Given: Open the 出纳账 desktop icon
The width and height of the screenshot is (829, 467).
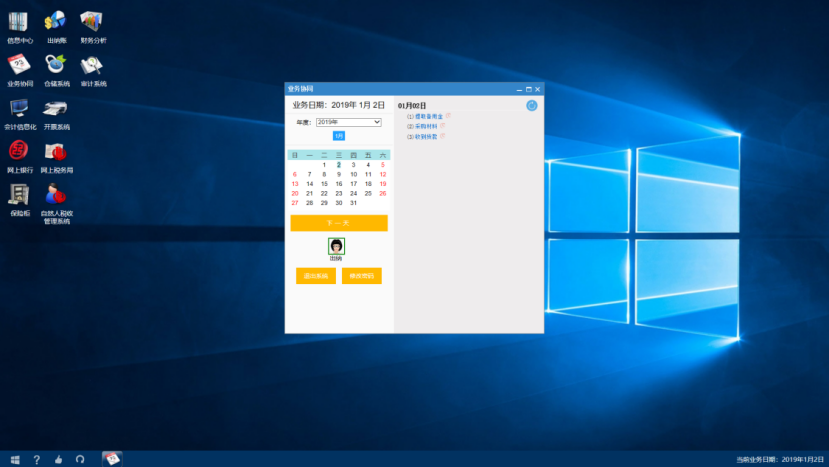Looking at the screenshot, I should 56,27.
